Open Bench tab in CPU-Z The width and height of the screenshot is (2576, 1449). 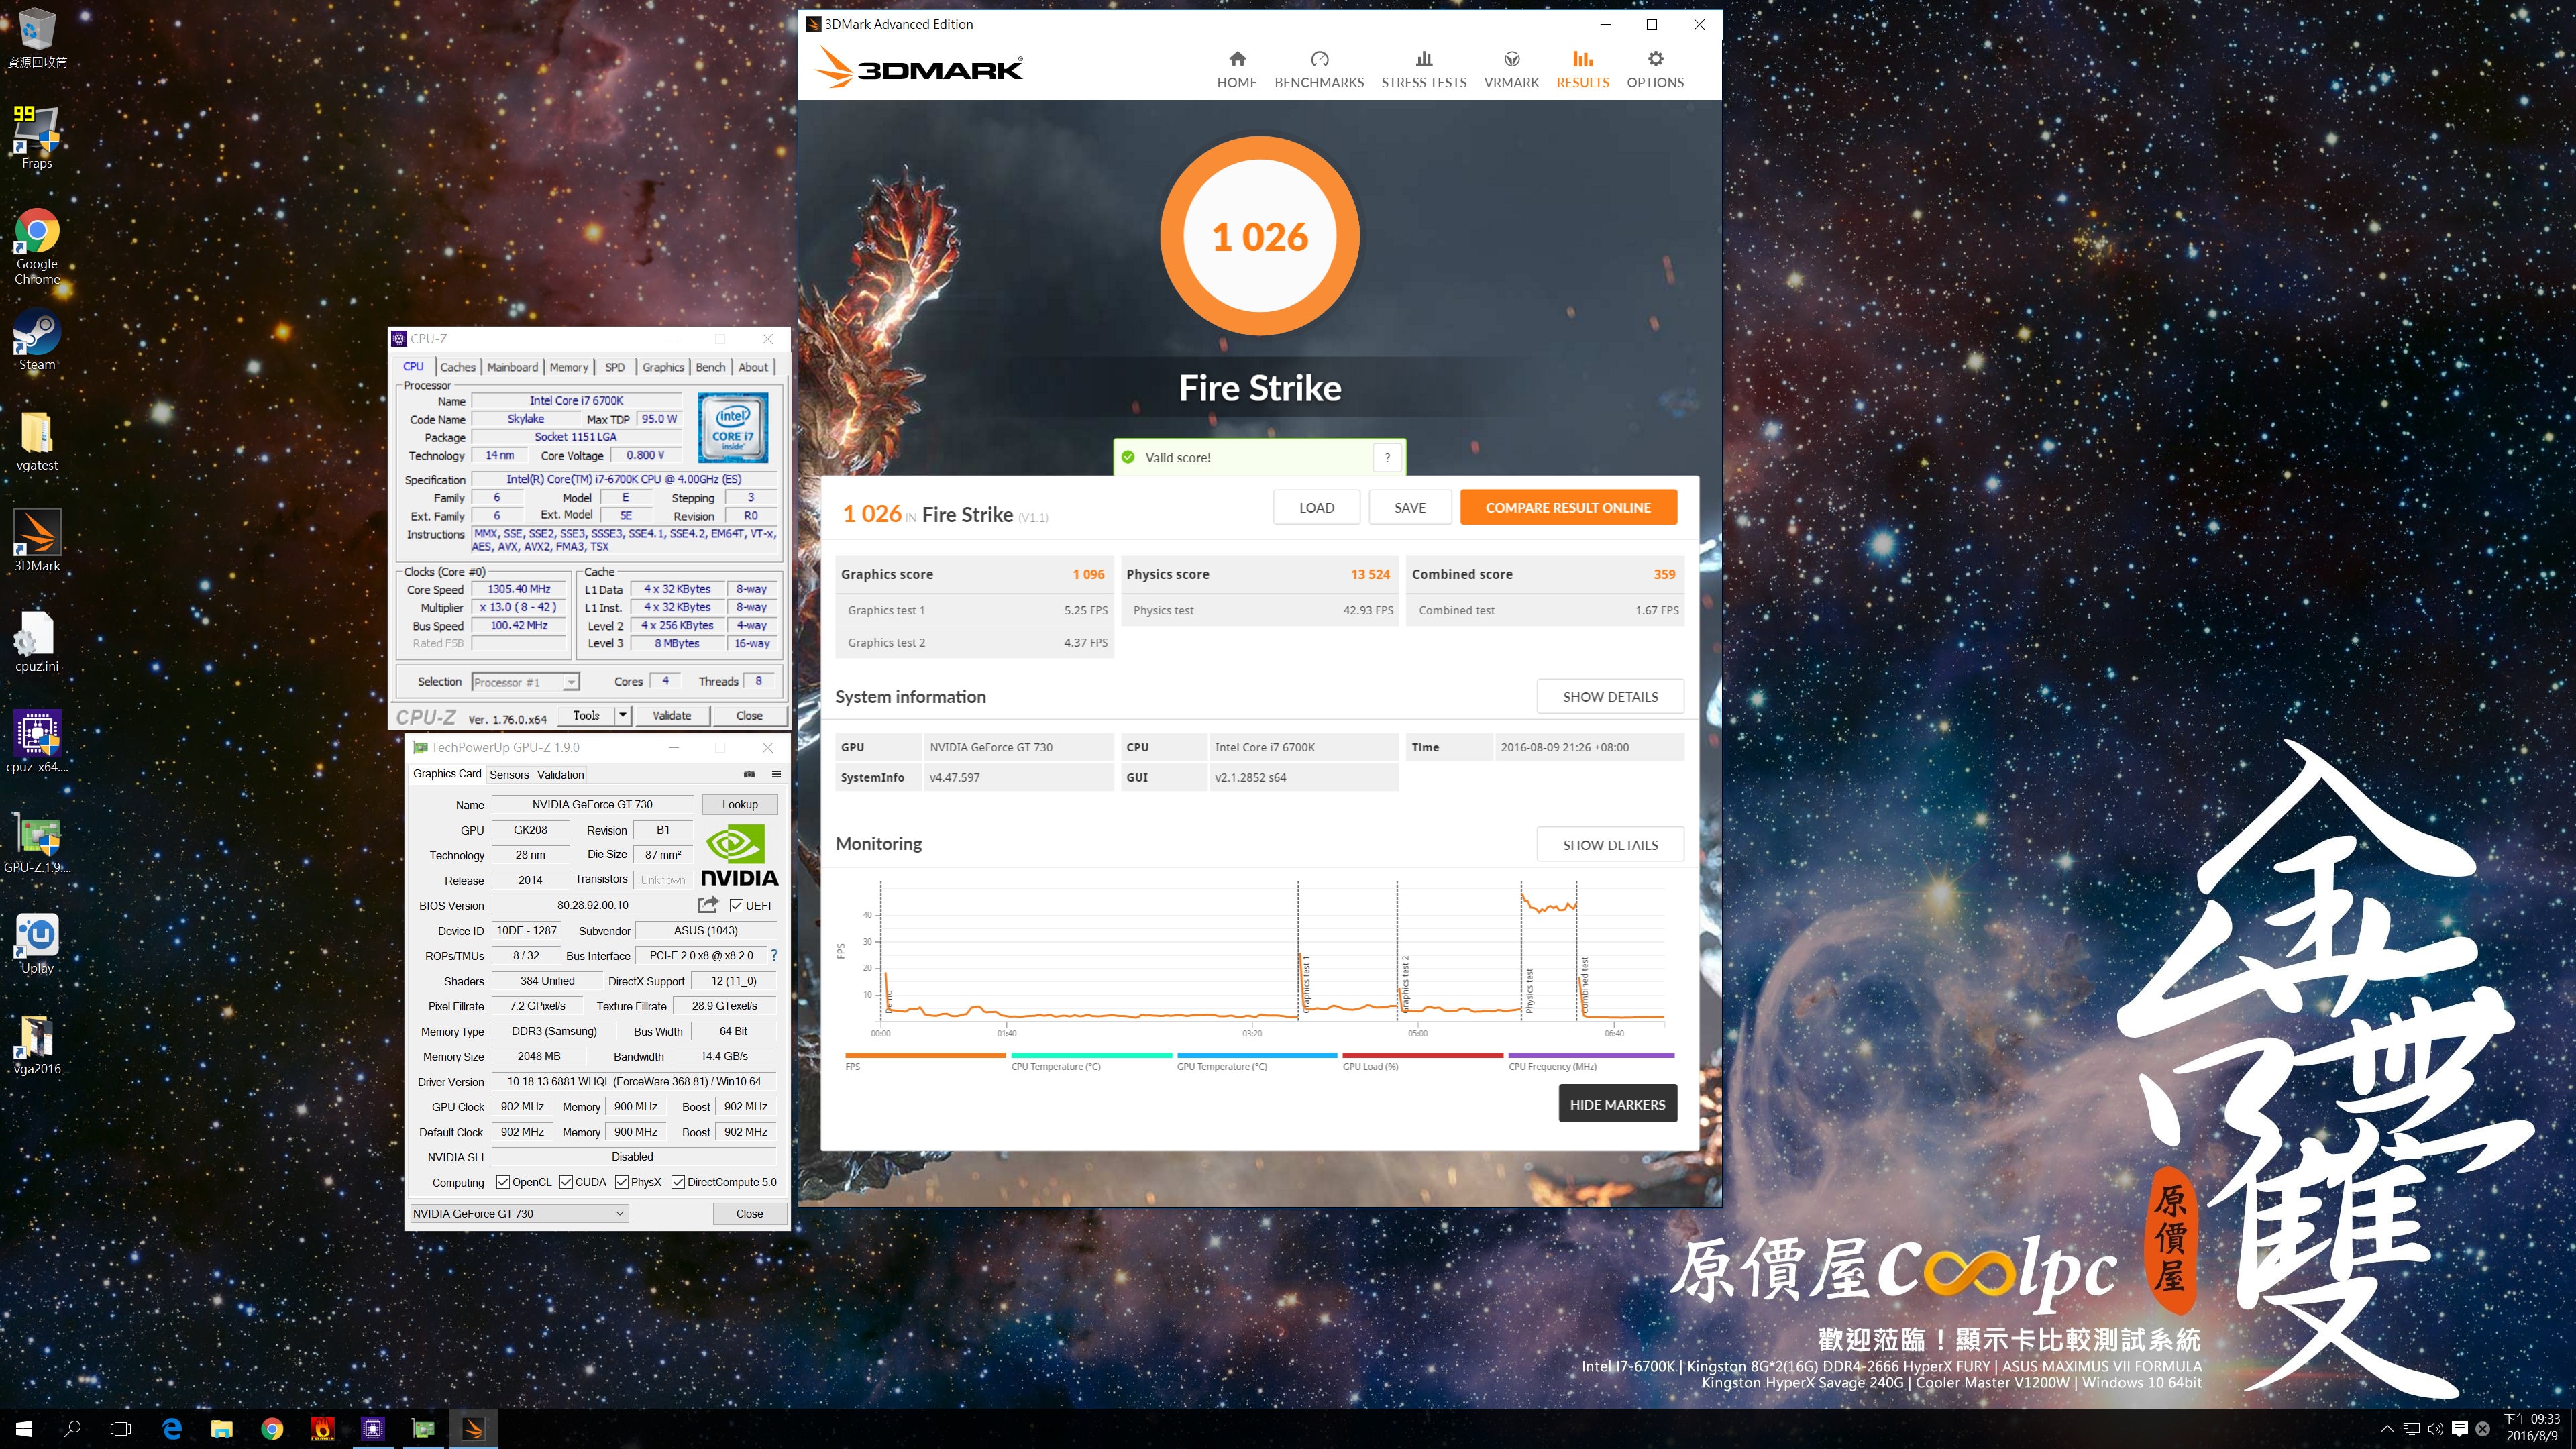710,367
